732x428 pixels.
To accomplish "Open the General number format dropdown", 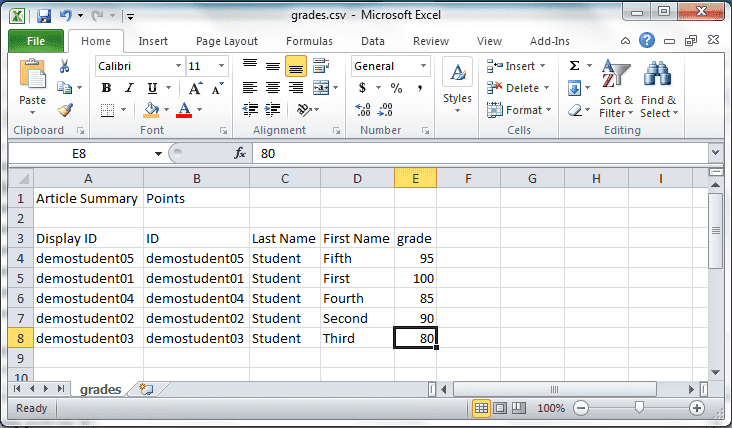I will (423, 66).
